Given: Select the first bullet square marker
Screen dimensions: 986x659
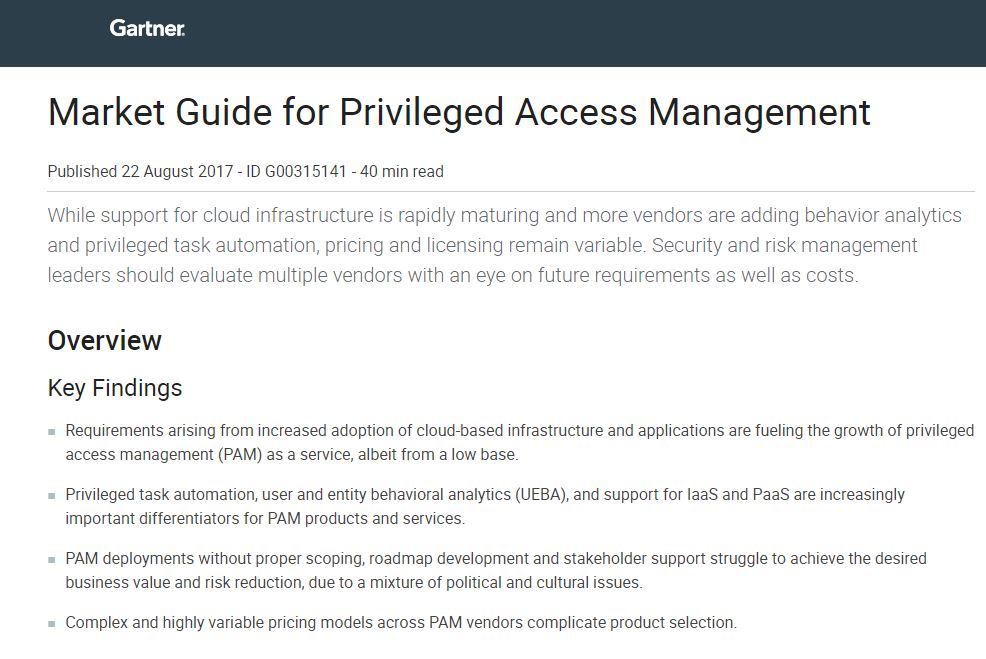Looking at the screenshot, I should 50,430.
